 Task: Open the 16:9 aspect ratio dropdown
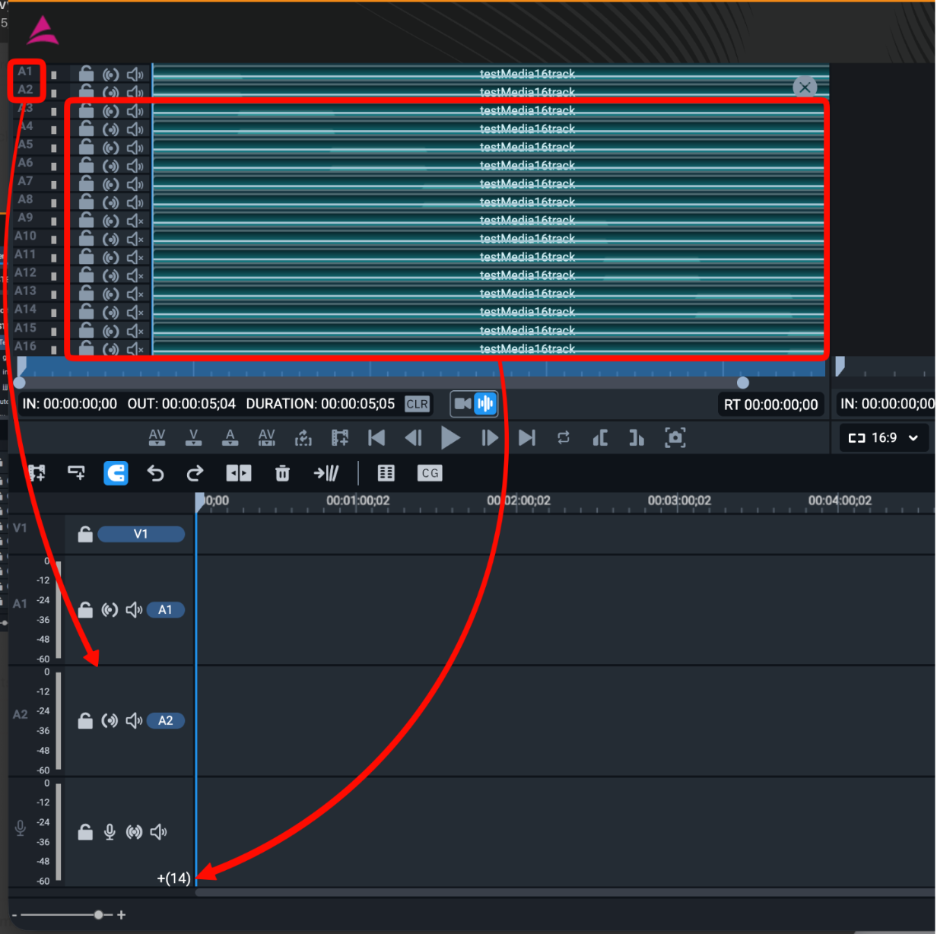[x=883, y=438]
